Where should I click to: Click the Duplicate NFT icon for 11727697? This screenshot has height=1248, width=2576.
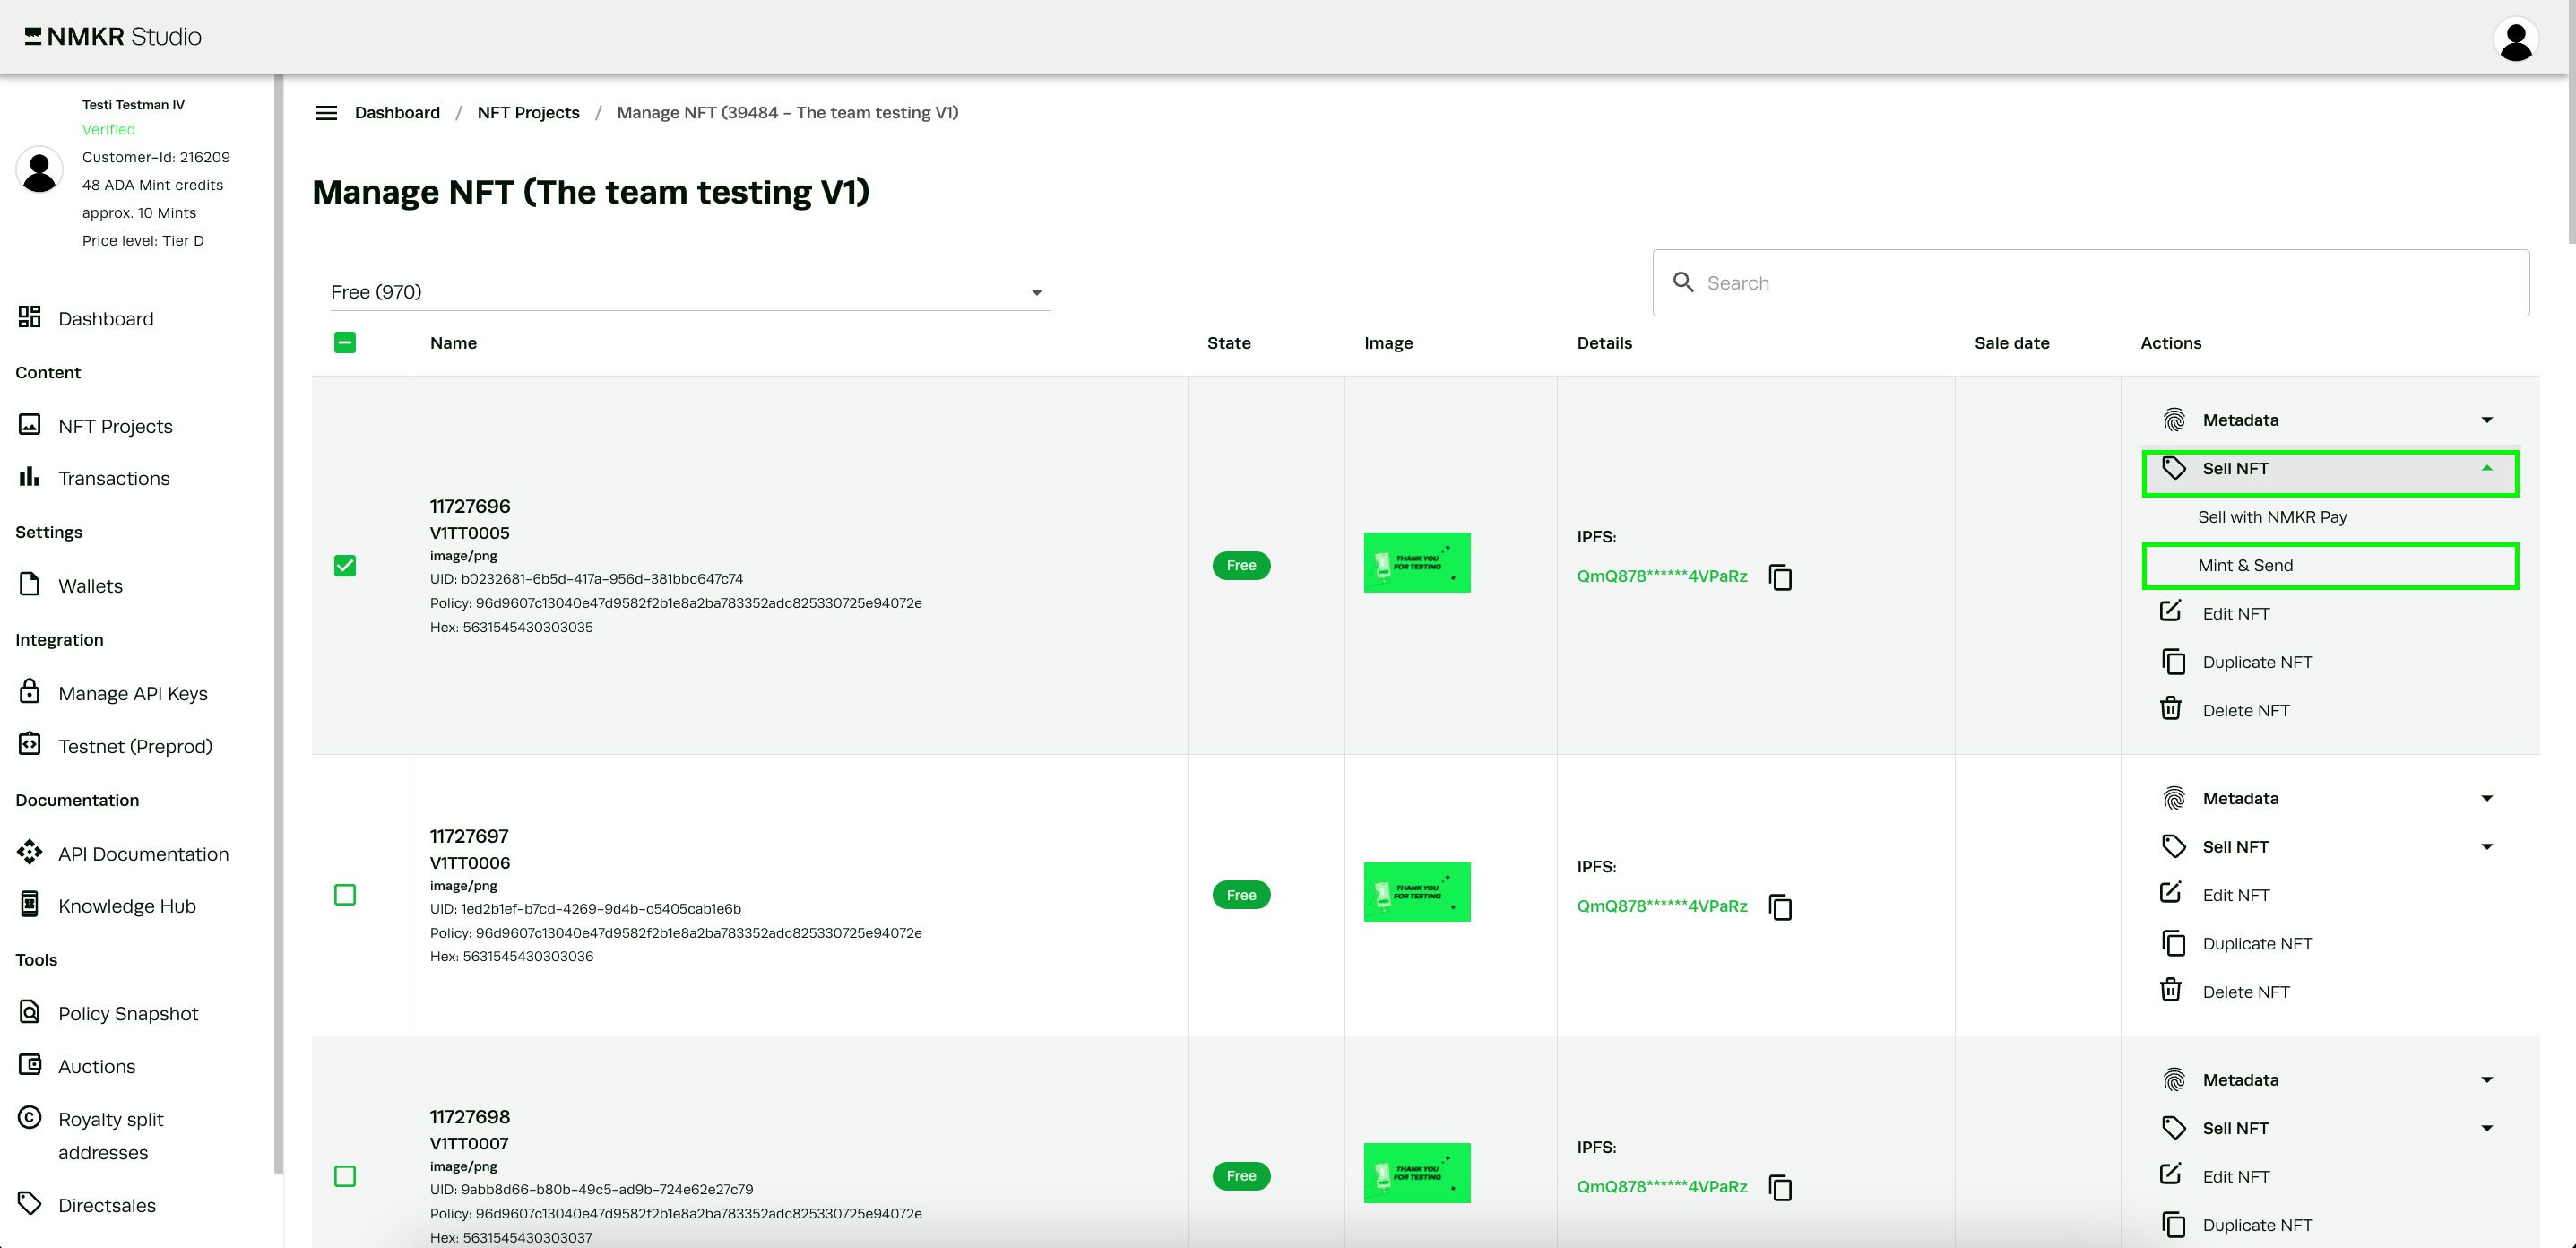(2173, 943)
